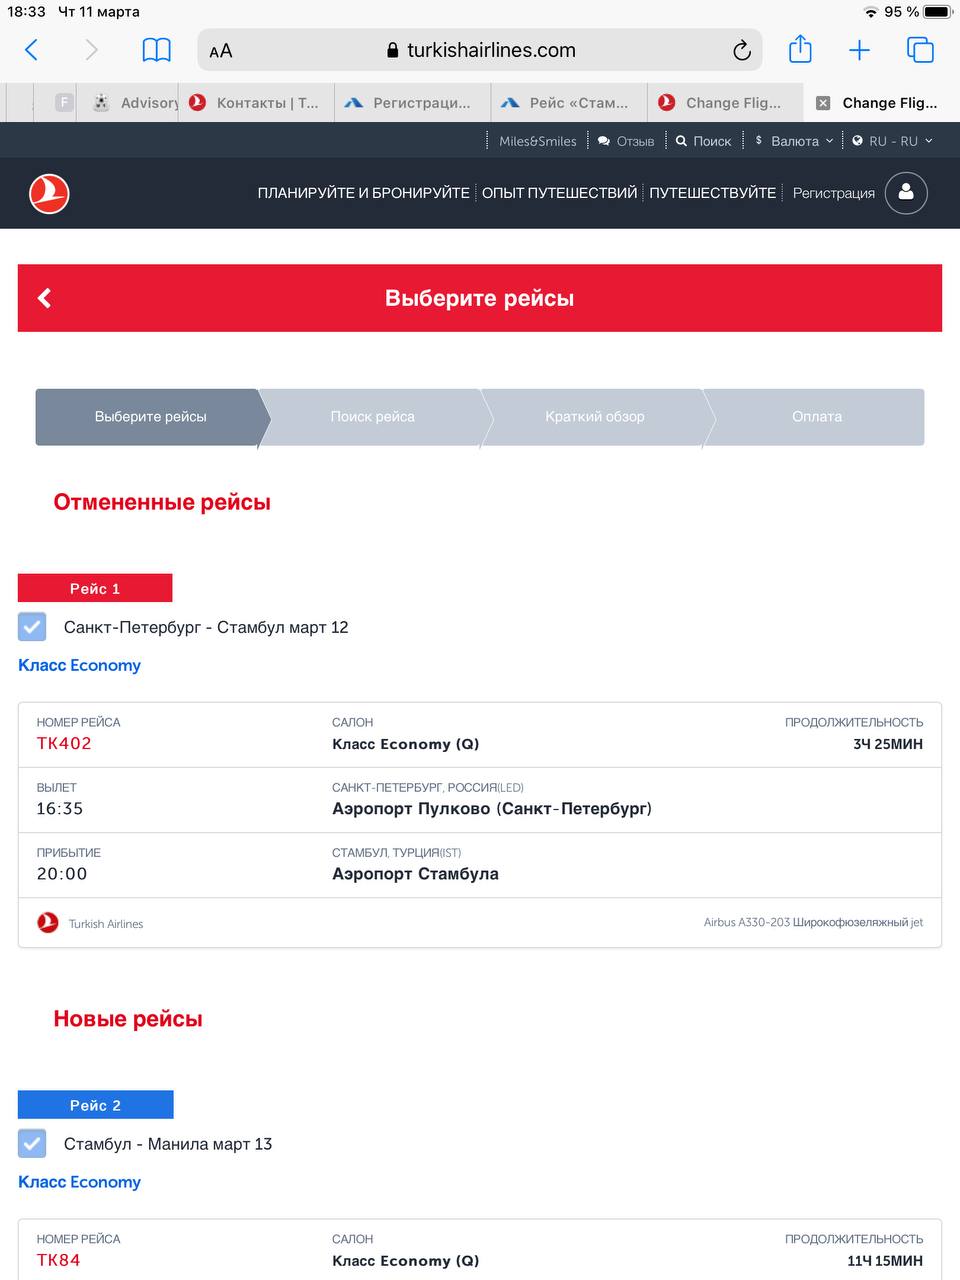Tap the Wi-Fi status icon

(870, 12)
